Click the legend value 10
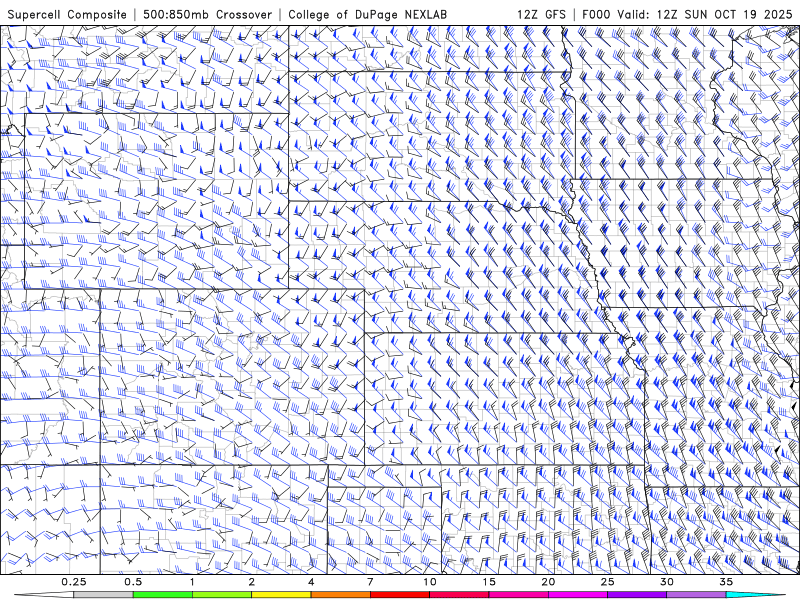 pyautogui.click(x=430, y=582)
